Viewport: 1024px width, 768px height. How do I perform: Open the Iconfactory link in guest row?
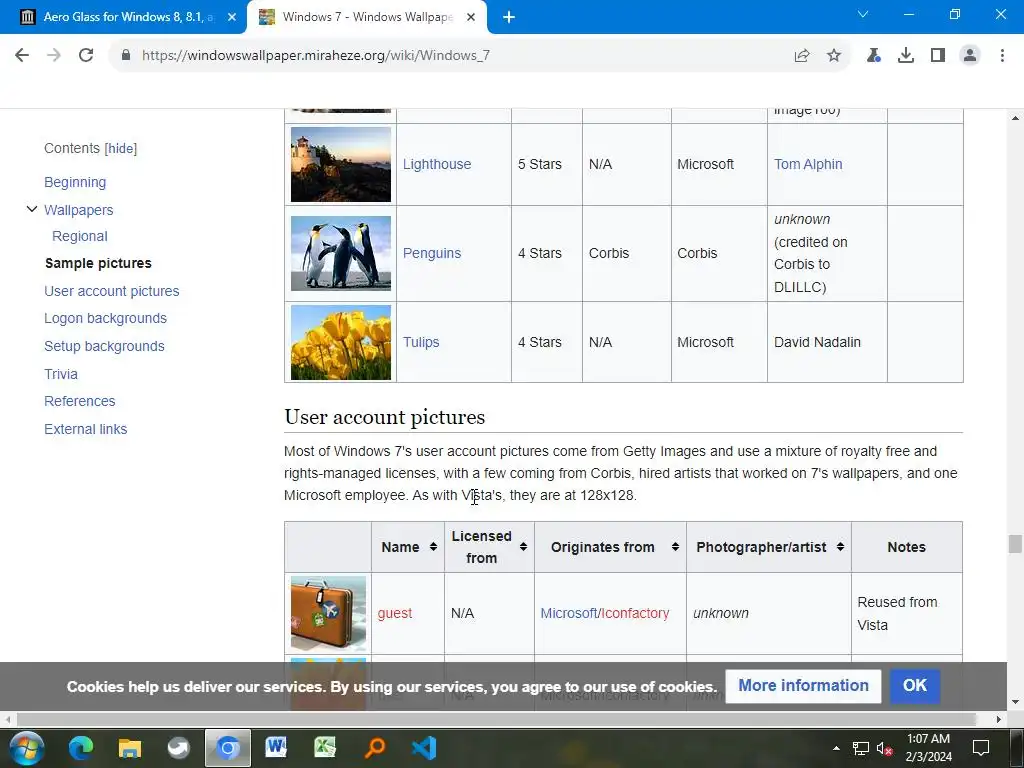[x=635, y=613]
